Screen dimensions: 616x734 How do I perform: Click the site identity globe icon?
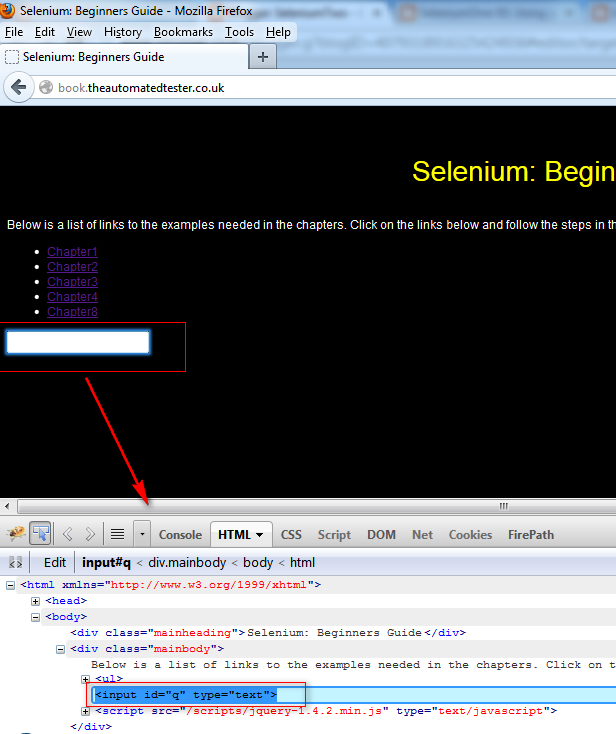point(46,88)
